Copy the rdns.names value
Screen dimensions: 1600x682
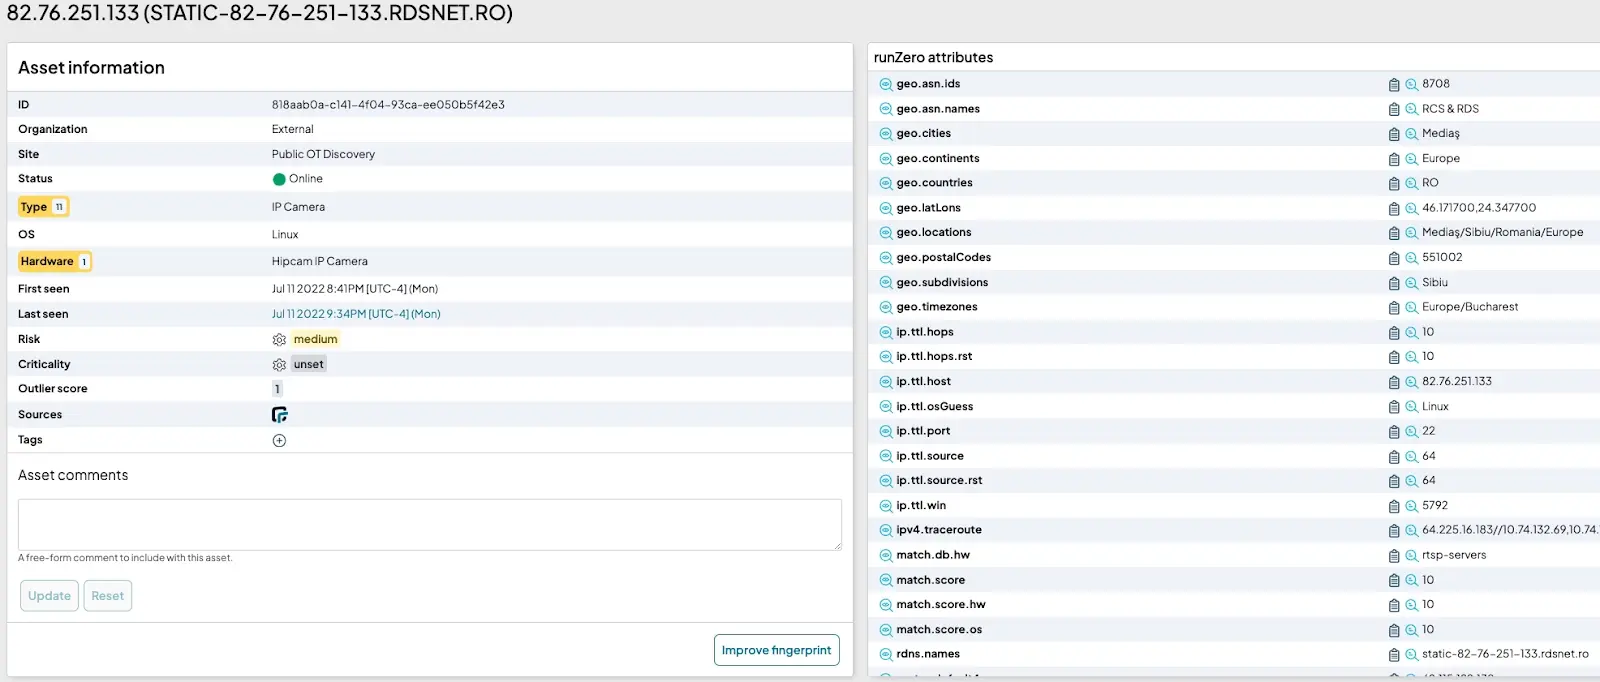1394,655
